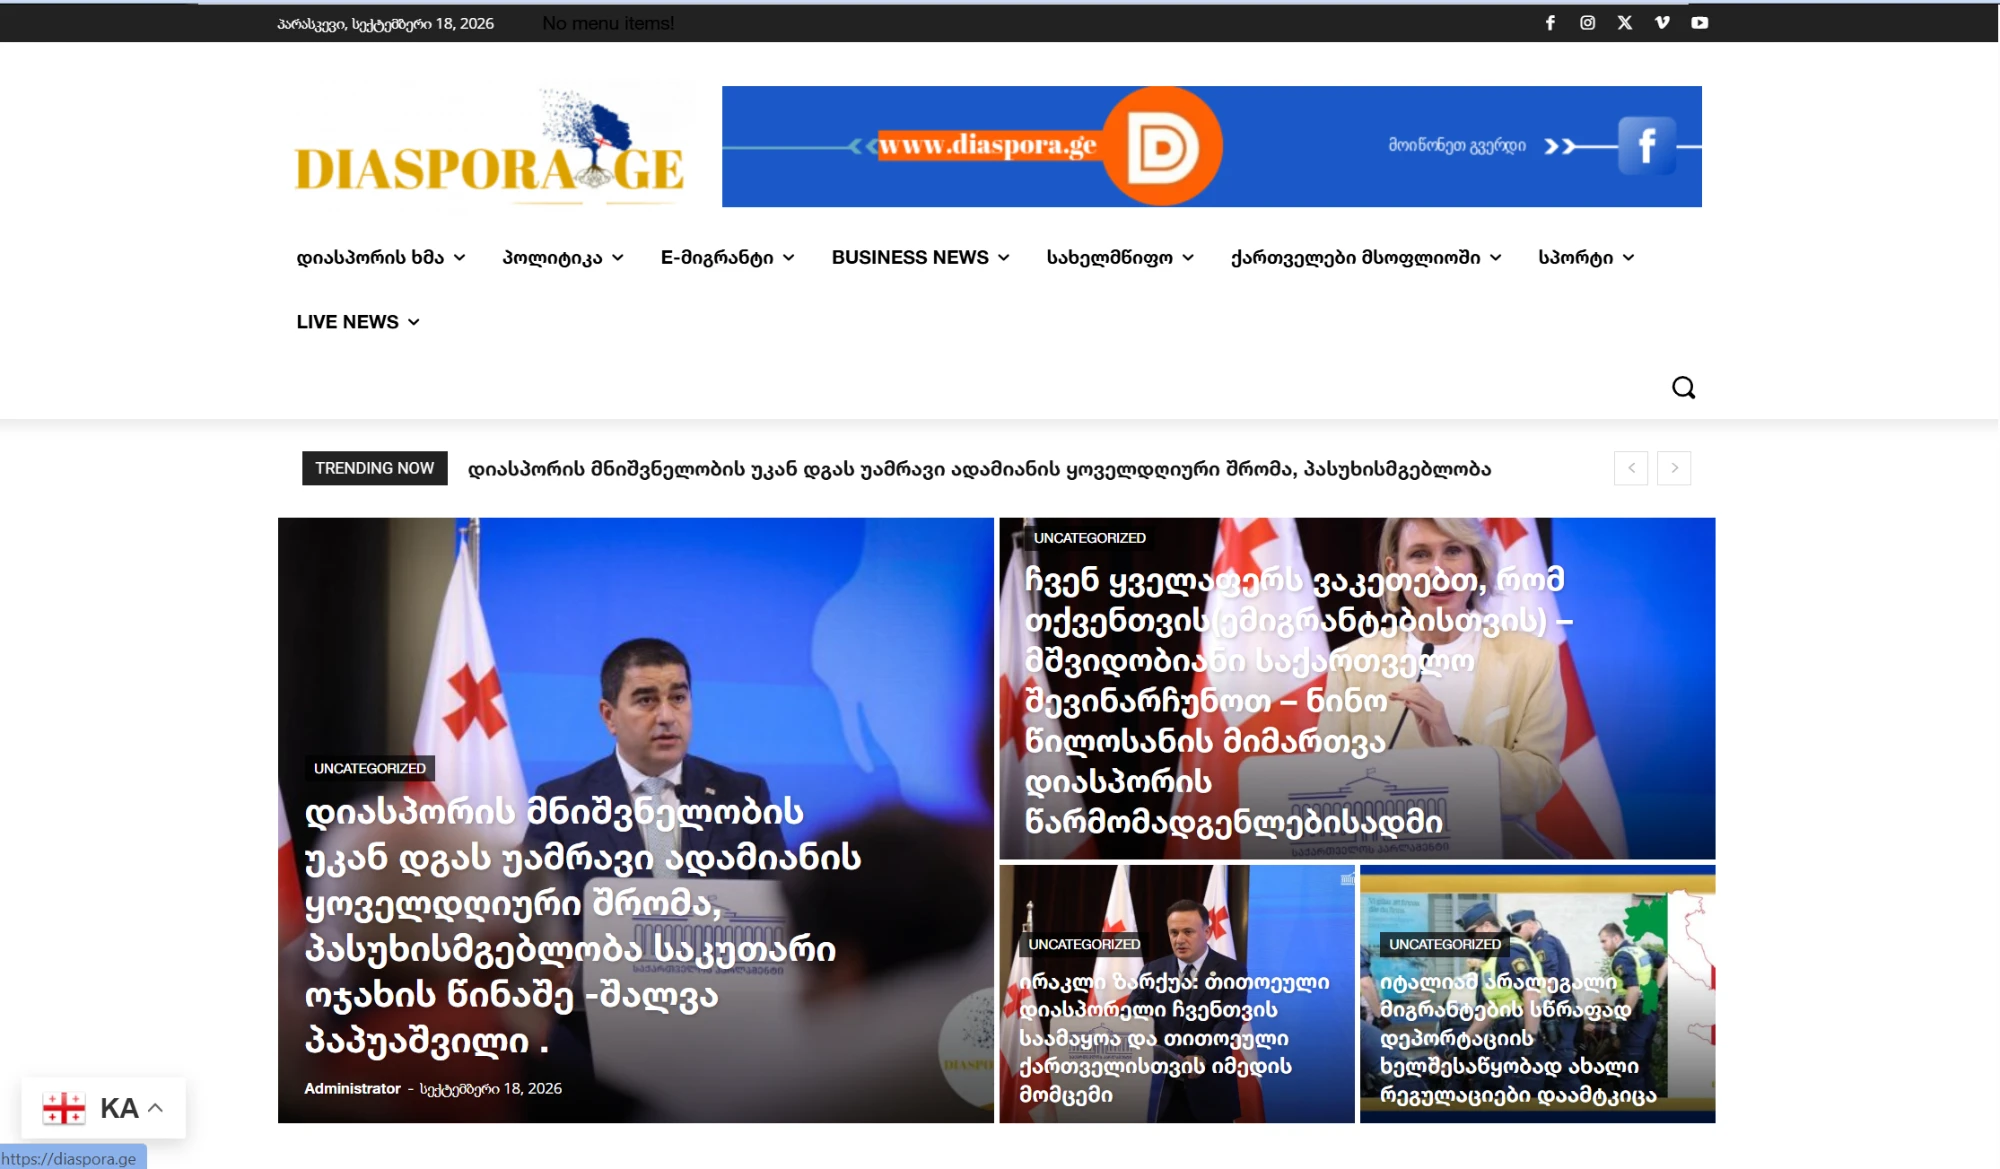Viewport: 2000px width, 1169px height.
Task: Click the Facebook icon in blue banner
Action: (x=1646, y=146)
